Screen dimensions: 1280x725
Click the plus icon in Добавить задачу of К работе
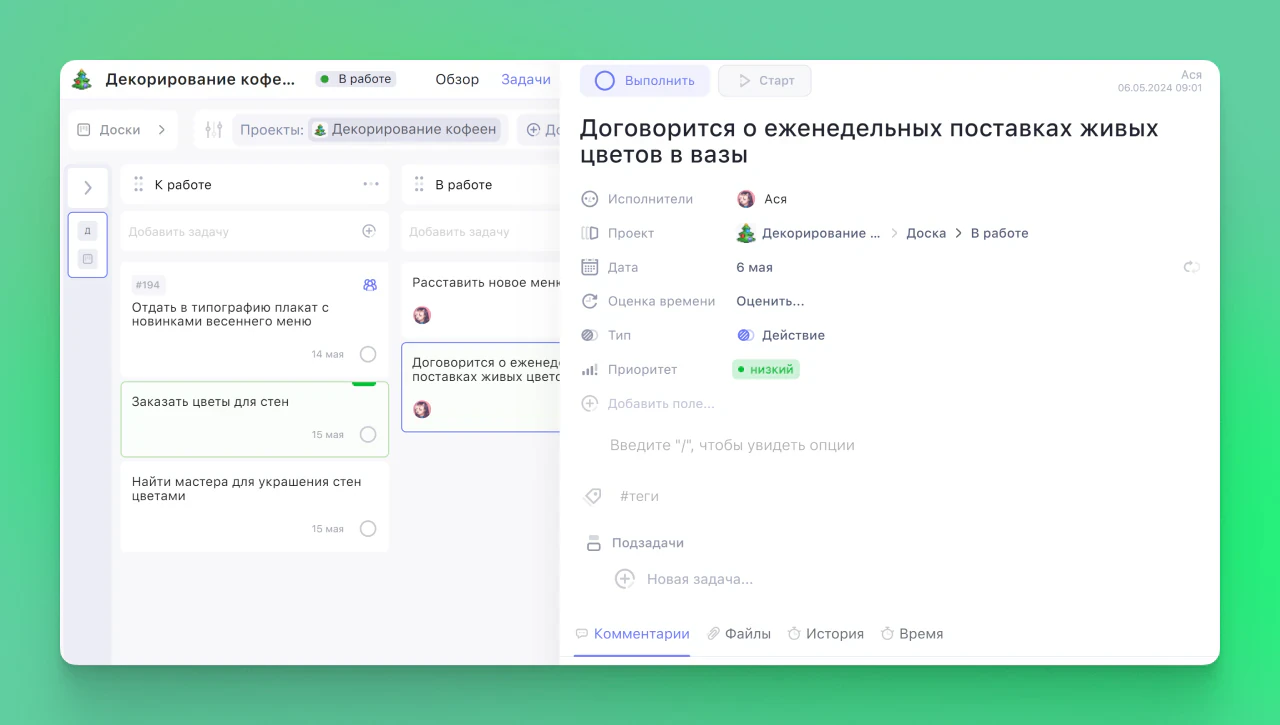click(x=369, y=231)
